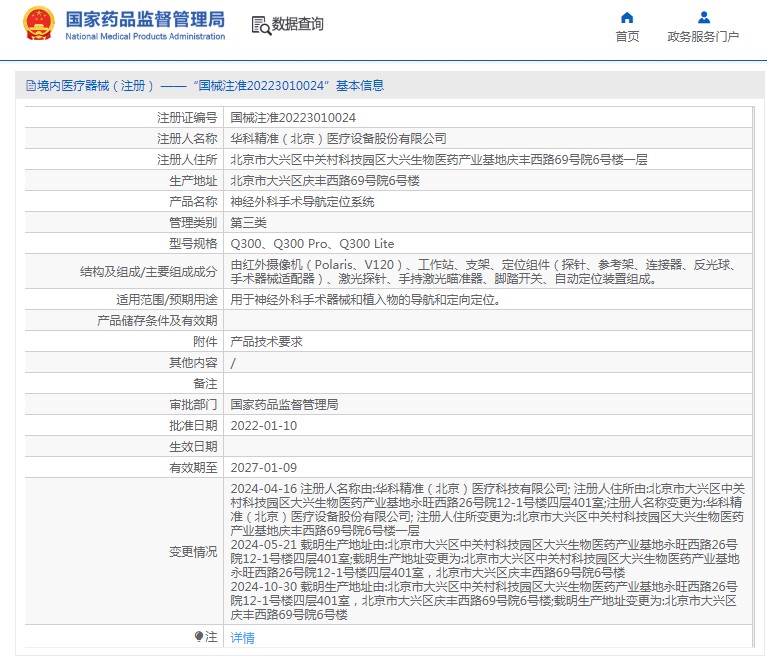This screenshot has width=767, height=667.
Task: Click product name 神经外科手术导航定位系统 cell
Action: coord(302,201)
